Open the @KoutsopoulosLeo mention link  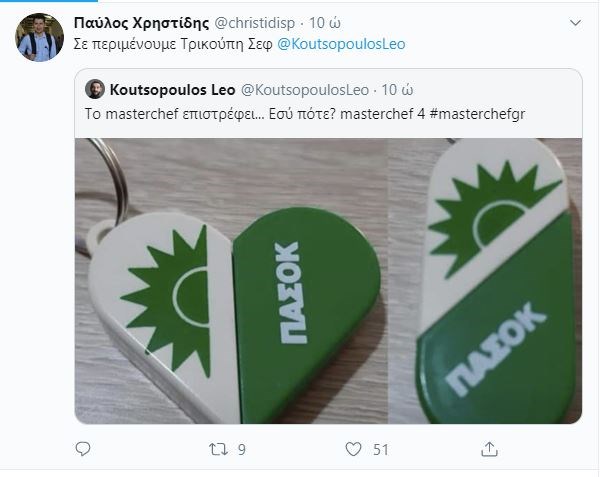[341, 45]
